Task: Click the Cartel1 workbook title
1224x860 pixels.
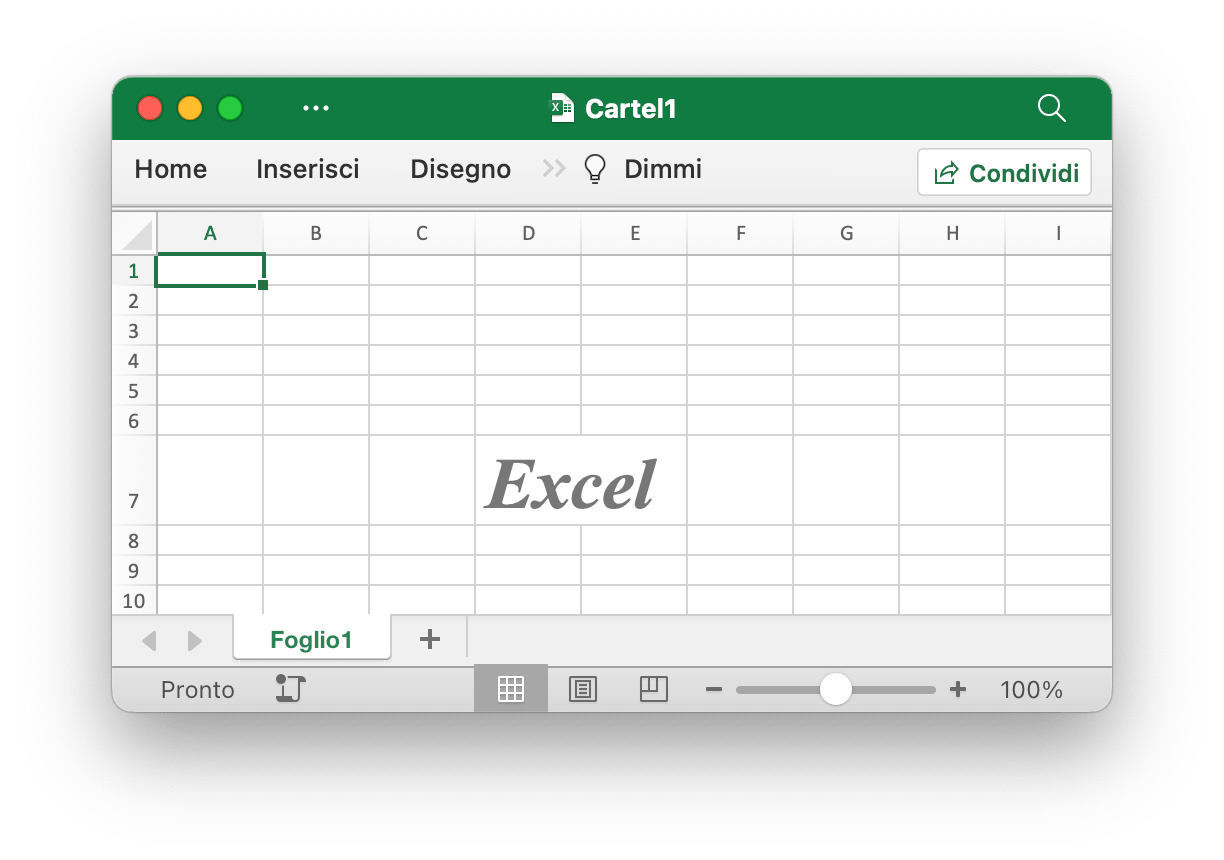Action: tap(631, 108)
